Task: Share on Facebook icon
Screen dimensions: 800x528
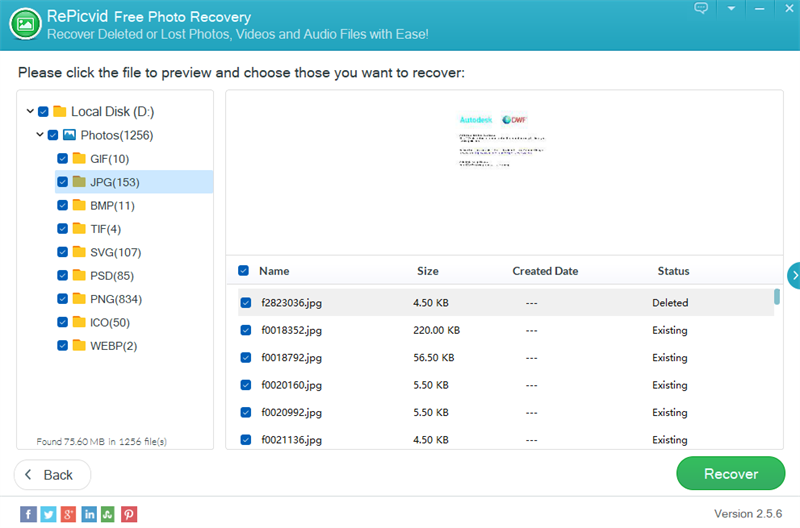Action: pos(28,514)
